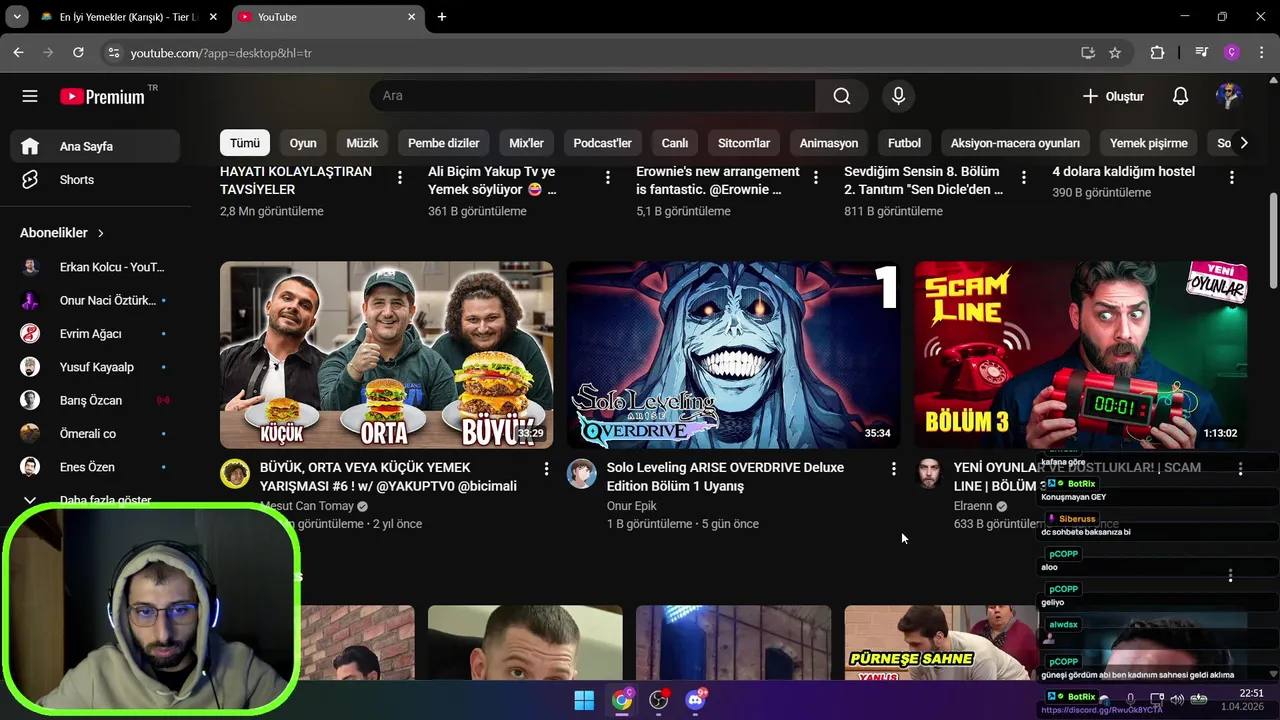Expand the Abonelikler section arrow
The height and width of the screenshot is (720, 1280).
100,233
